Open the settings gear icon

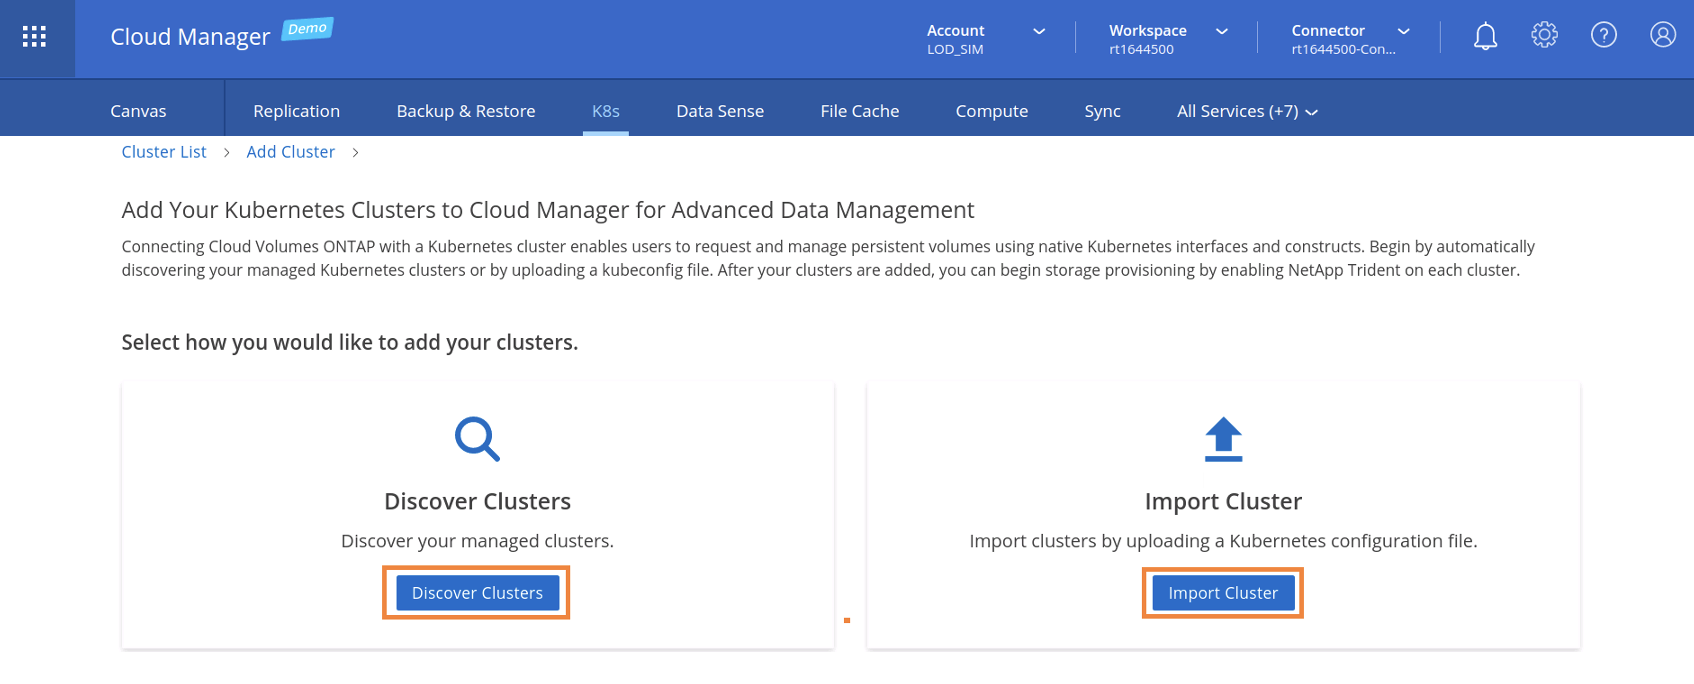tap(1544, 35)
